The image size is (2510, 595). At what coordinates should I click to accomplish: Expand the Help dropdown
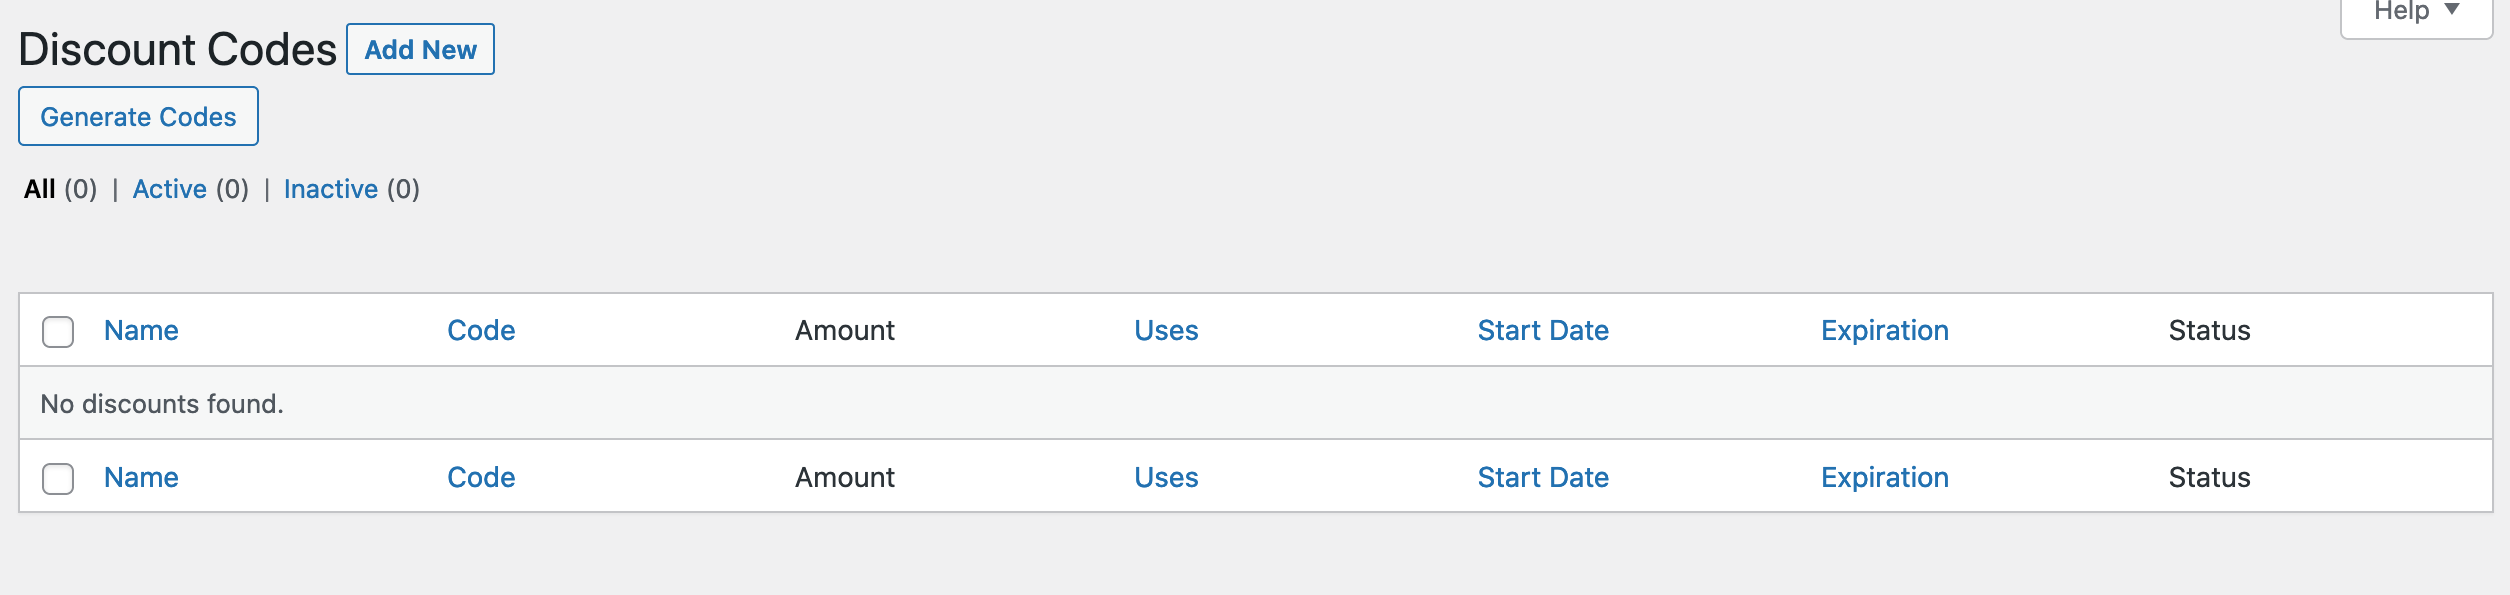[2415, 13]
